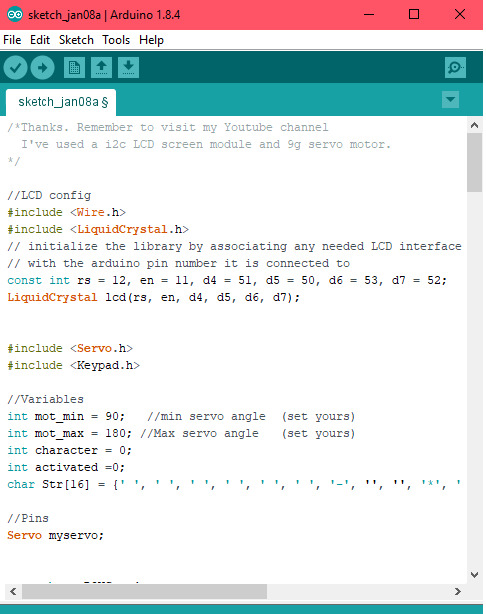The image size is (486, 614).
Task: Click the '//LCD config' comment line
Action: click(49, 195)
